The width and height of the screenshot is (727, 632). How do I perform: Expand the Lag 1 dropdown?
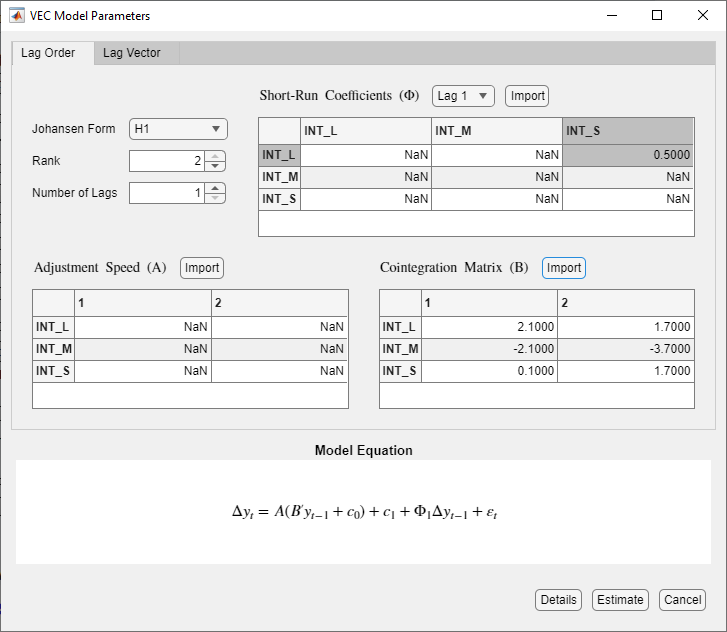click(x=463, y=96)
